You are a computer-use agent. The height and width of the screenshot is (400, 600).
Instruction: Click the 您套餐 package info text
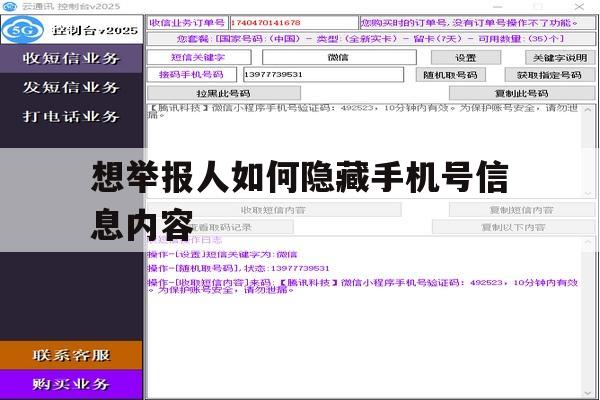(x=371, y=39)
